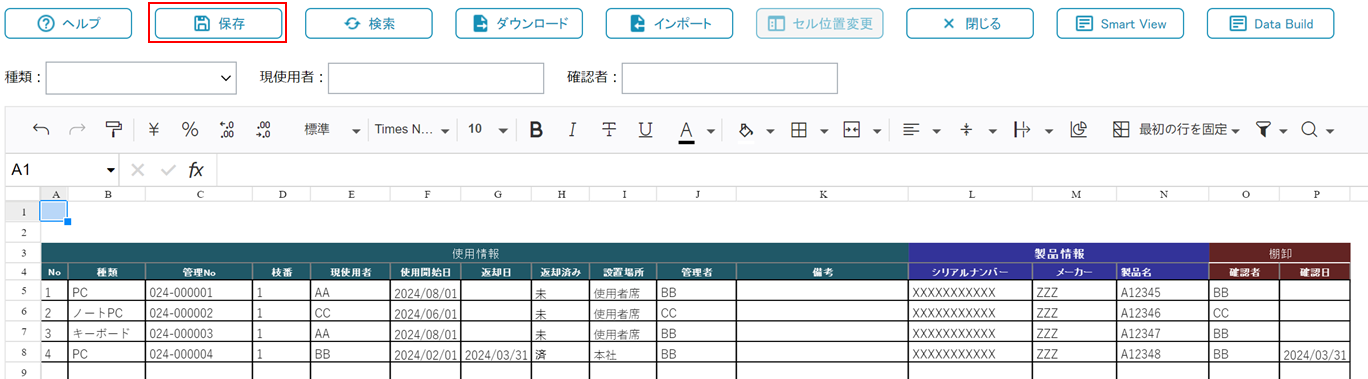1368x379 pixels.
Task: Click the text wrap icon
Action: 1022,130
